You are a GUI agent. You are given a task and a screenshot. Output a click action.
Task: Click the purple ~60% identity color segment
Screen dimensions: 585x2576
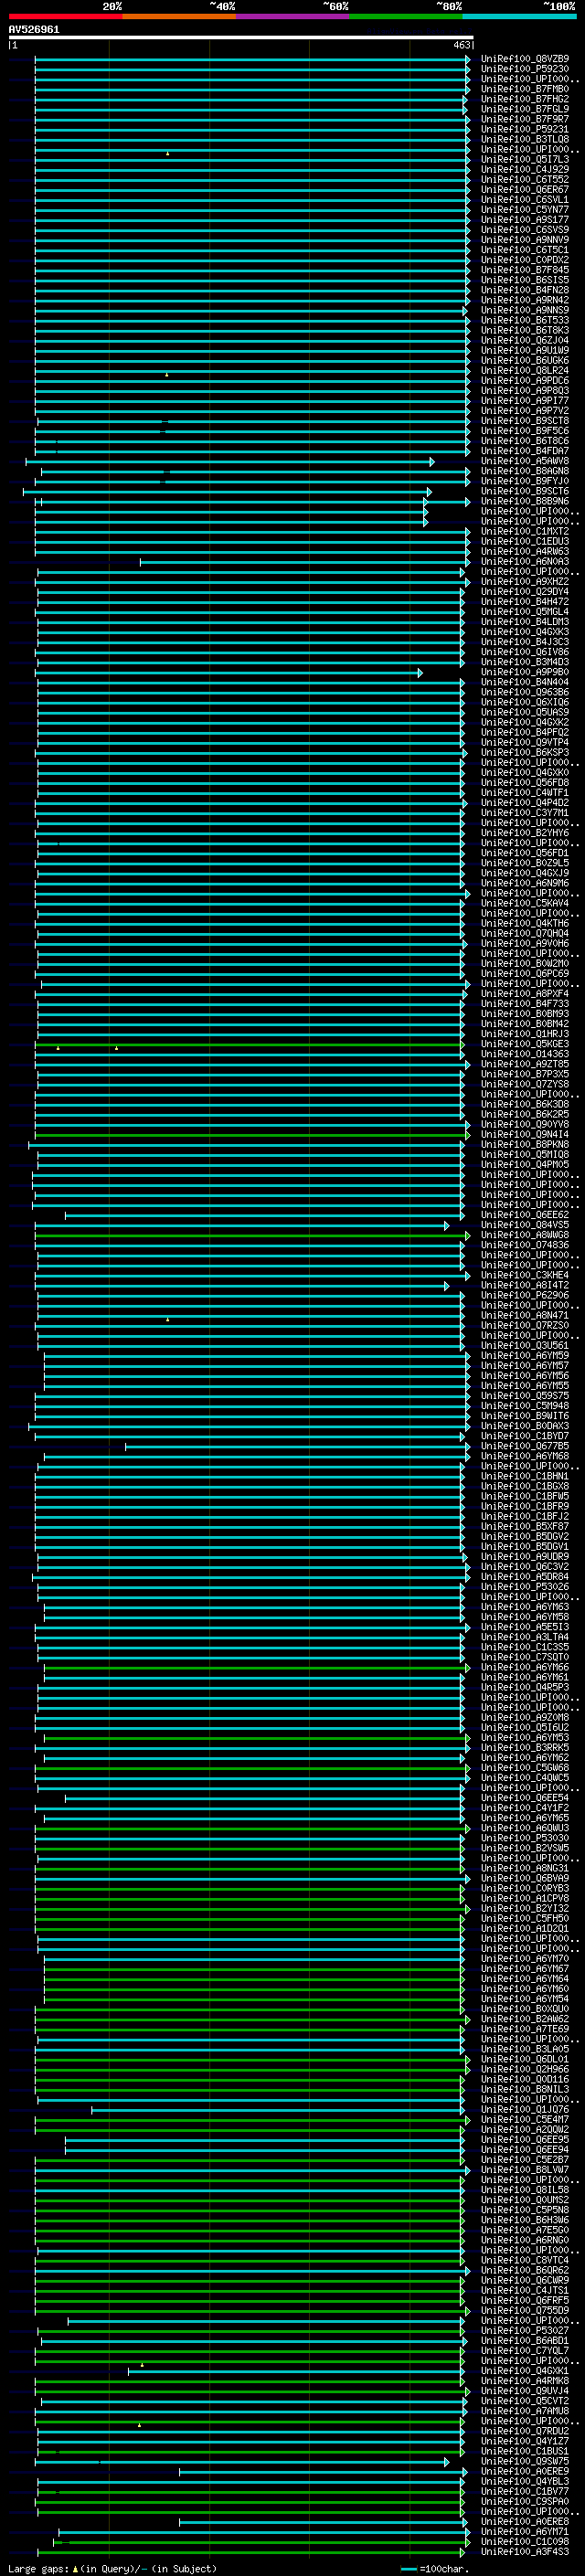coord(293,16)
